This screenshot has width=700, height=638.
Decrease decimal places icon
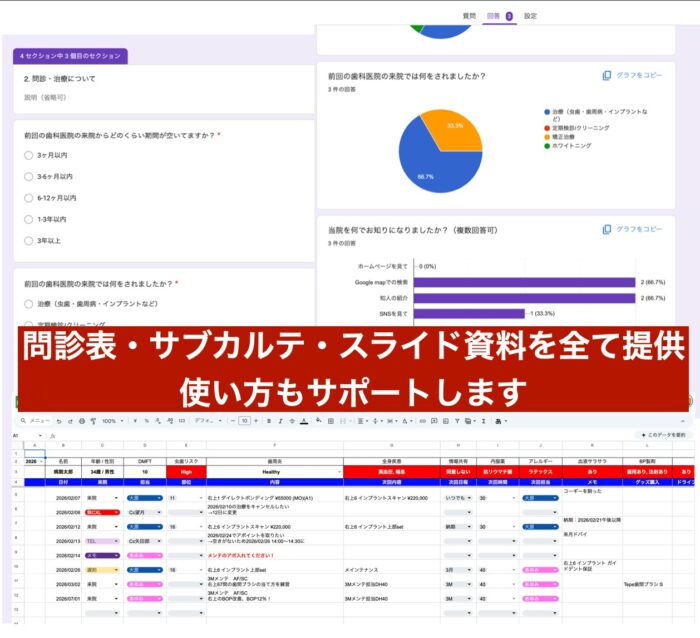(x=158, y=421)
